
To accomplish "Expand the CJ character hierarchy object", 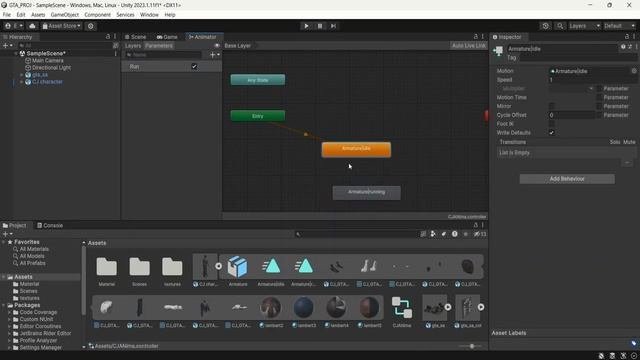I will pos(22,82).
